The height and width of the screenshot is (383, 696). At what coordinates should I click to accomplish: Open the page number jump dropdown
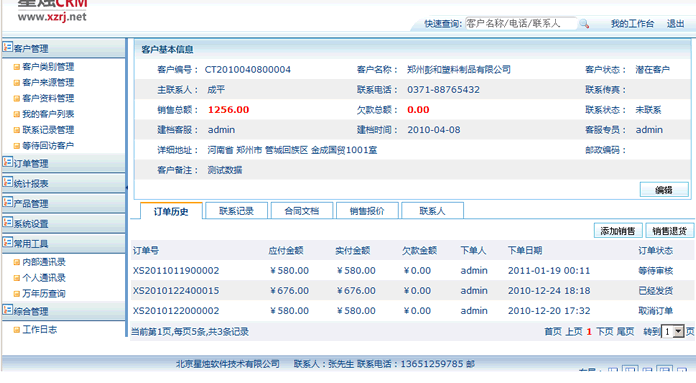672,332
